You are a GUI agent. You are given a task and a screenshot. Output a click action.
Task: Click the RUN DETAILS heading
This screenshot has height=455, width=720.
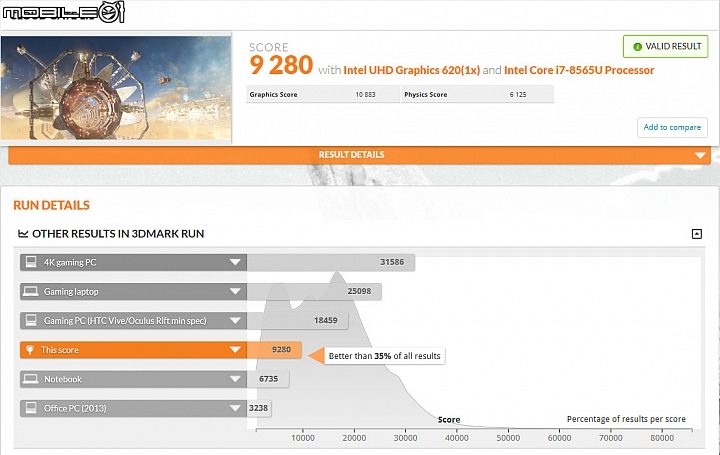pos(51,205)
